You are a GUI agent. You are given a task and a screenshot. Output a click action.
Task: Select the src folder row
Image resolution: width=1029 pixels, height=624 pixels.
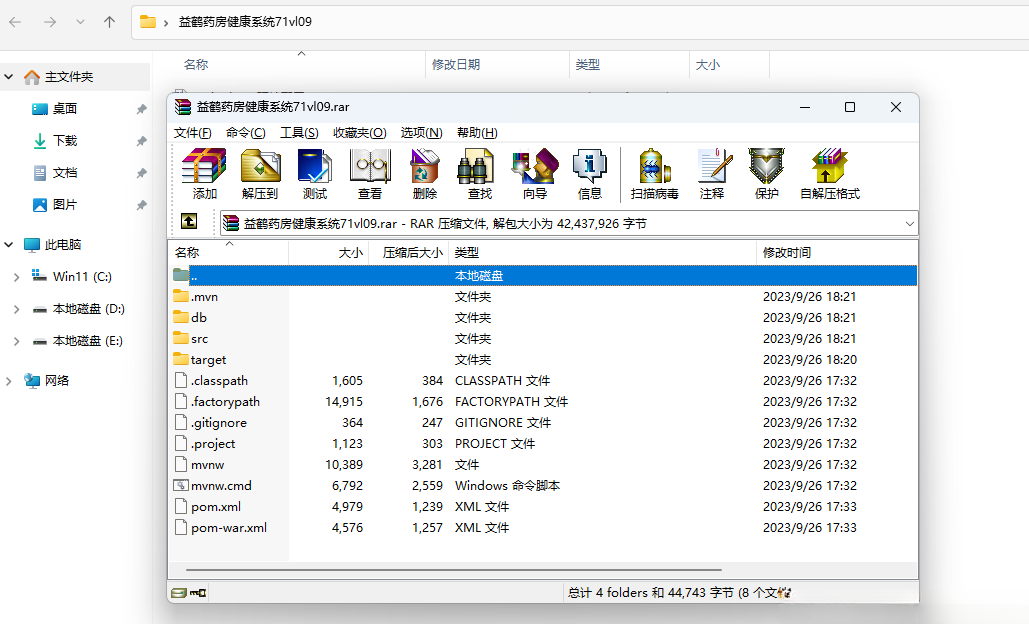(543, 339)
